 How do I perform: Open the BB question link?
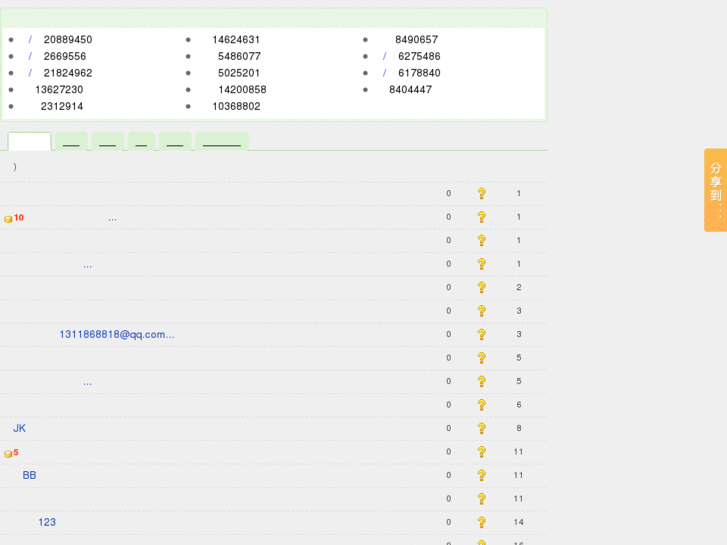[x=29, y=475]
